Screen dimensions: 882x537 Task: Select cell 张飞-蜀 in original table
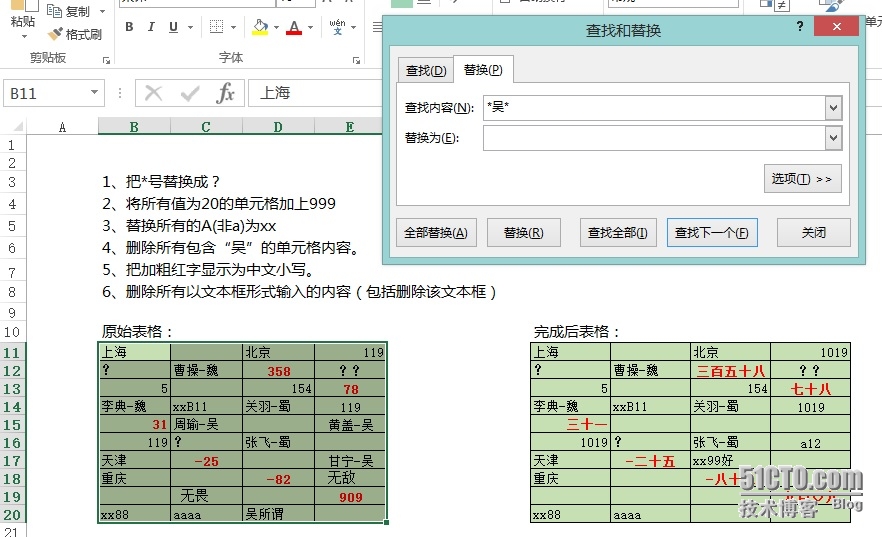point(278,443)
